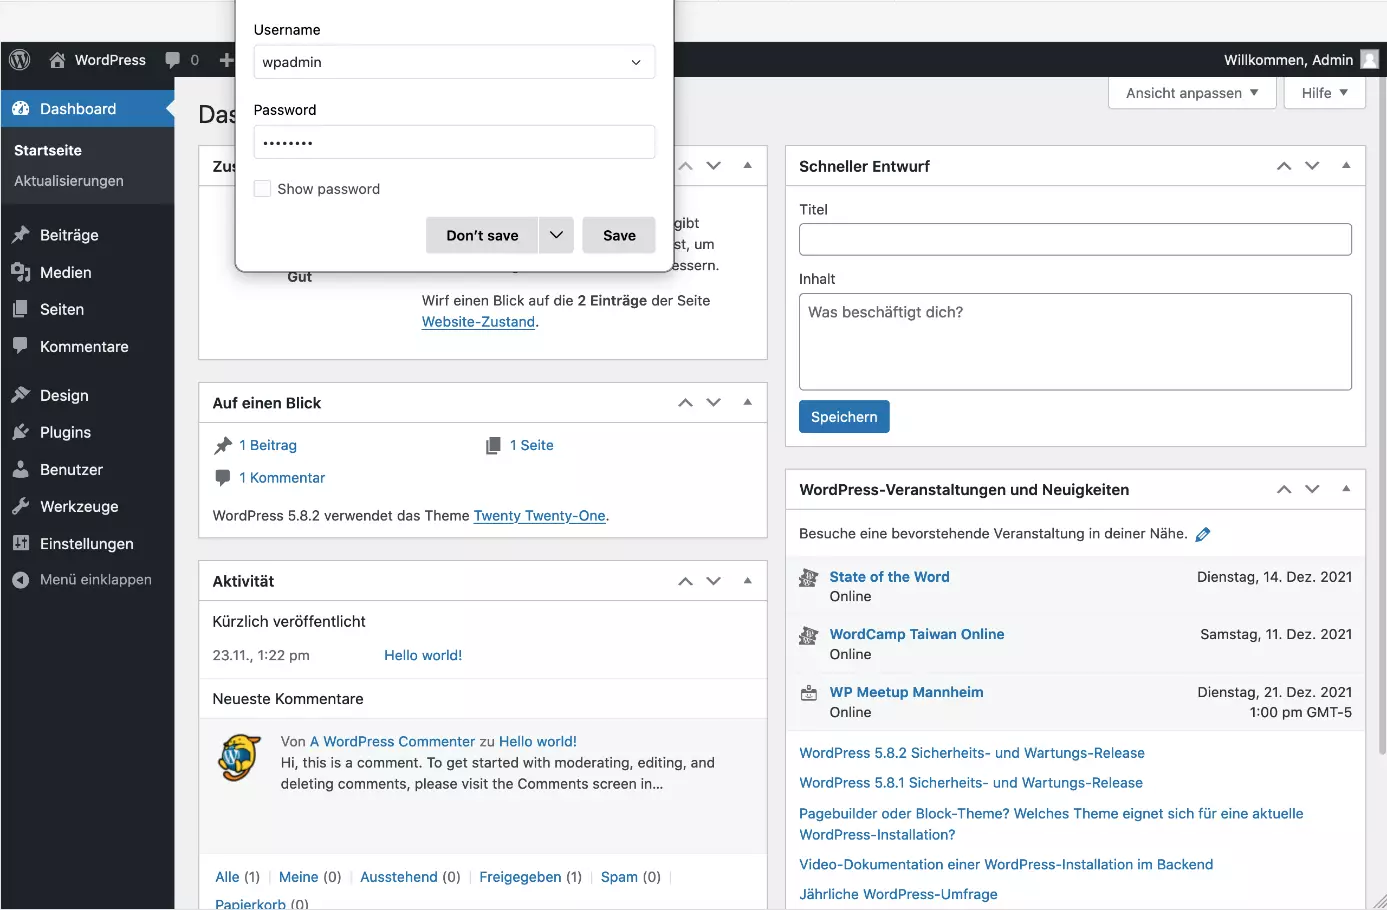Click the State of the Word event icon
The width and height of the screenshot is (1387, 910).
(809, 578)
